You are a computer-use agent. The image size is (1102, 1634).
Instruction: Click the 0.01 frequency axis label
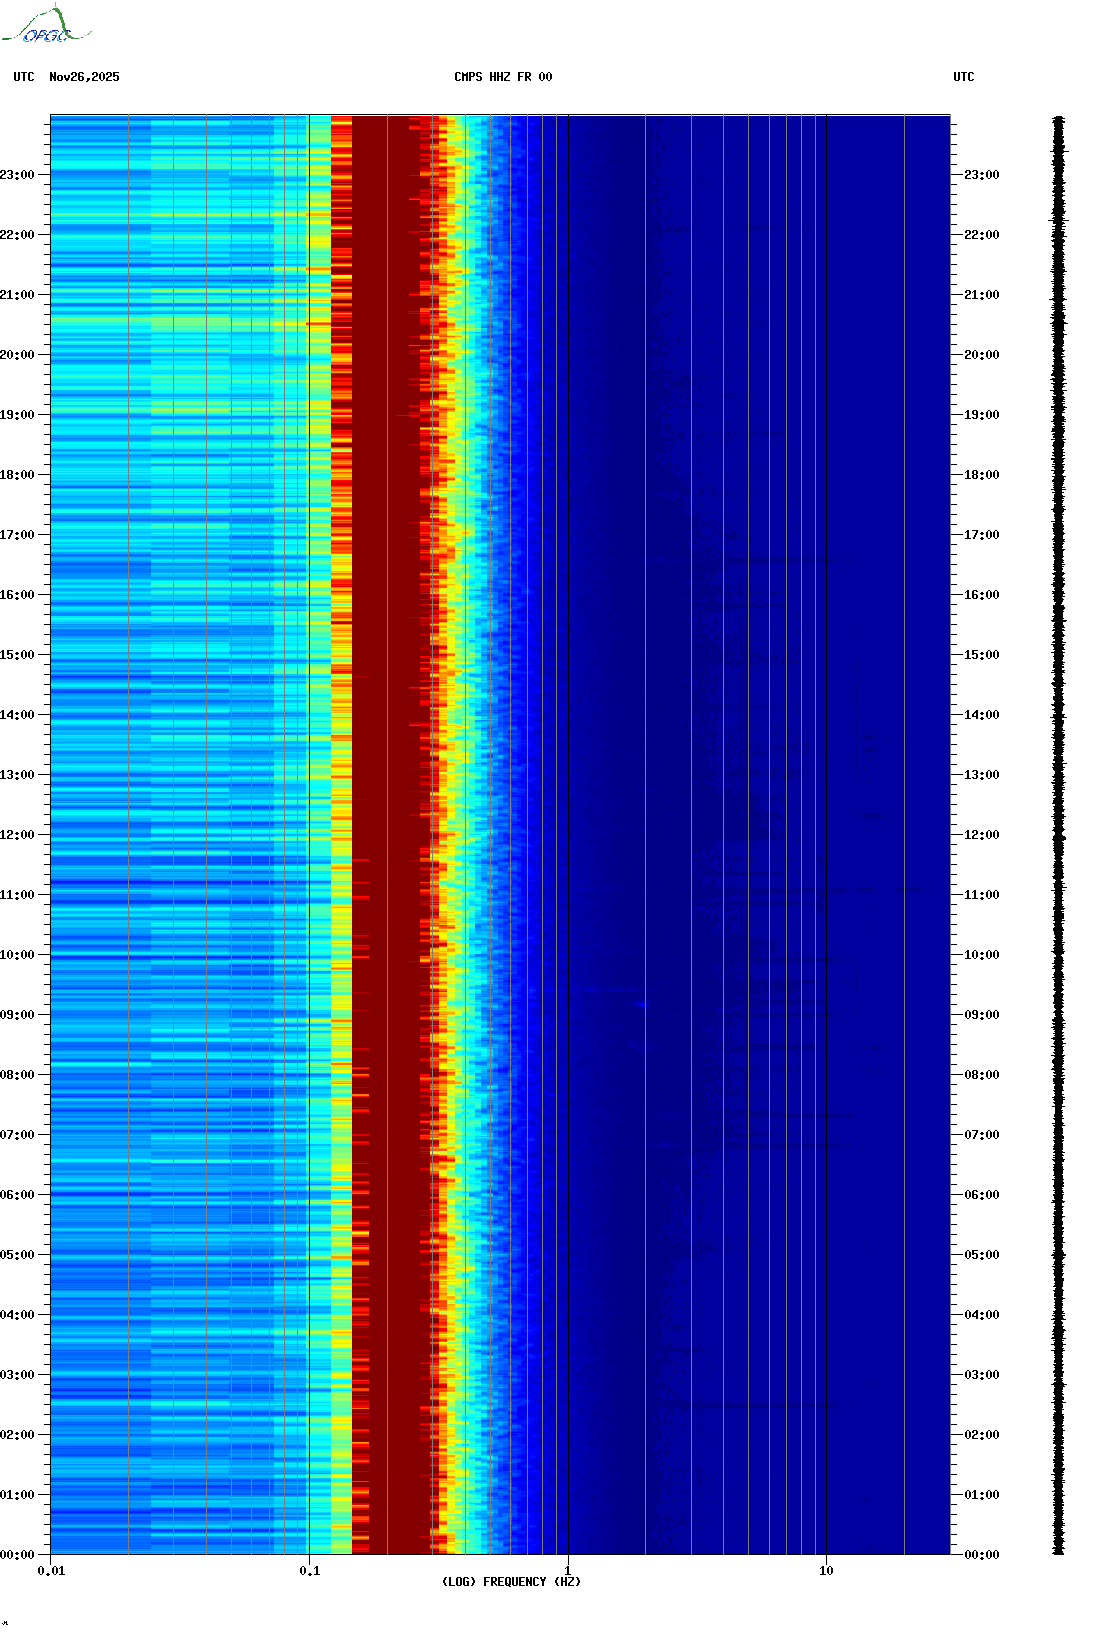[x=51, y=1571]
